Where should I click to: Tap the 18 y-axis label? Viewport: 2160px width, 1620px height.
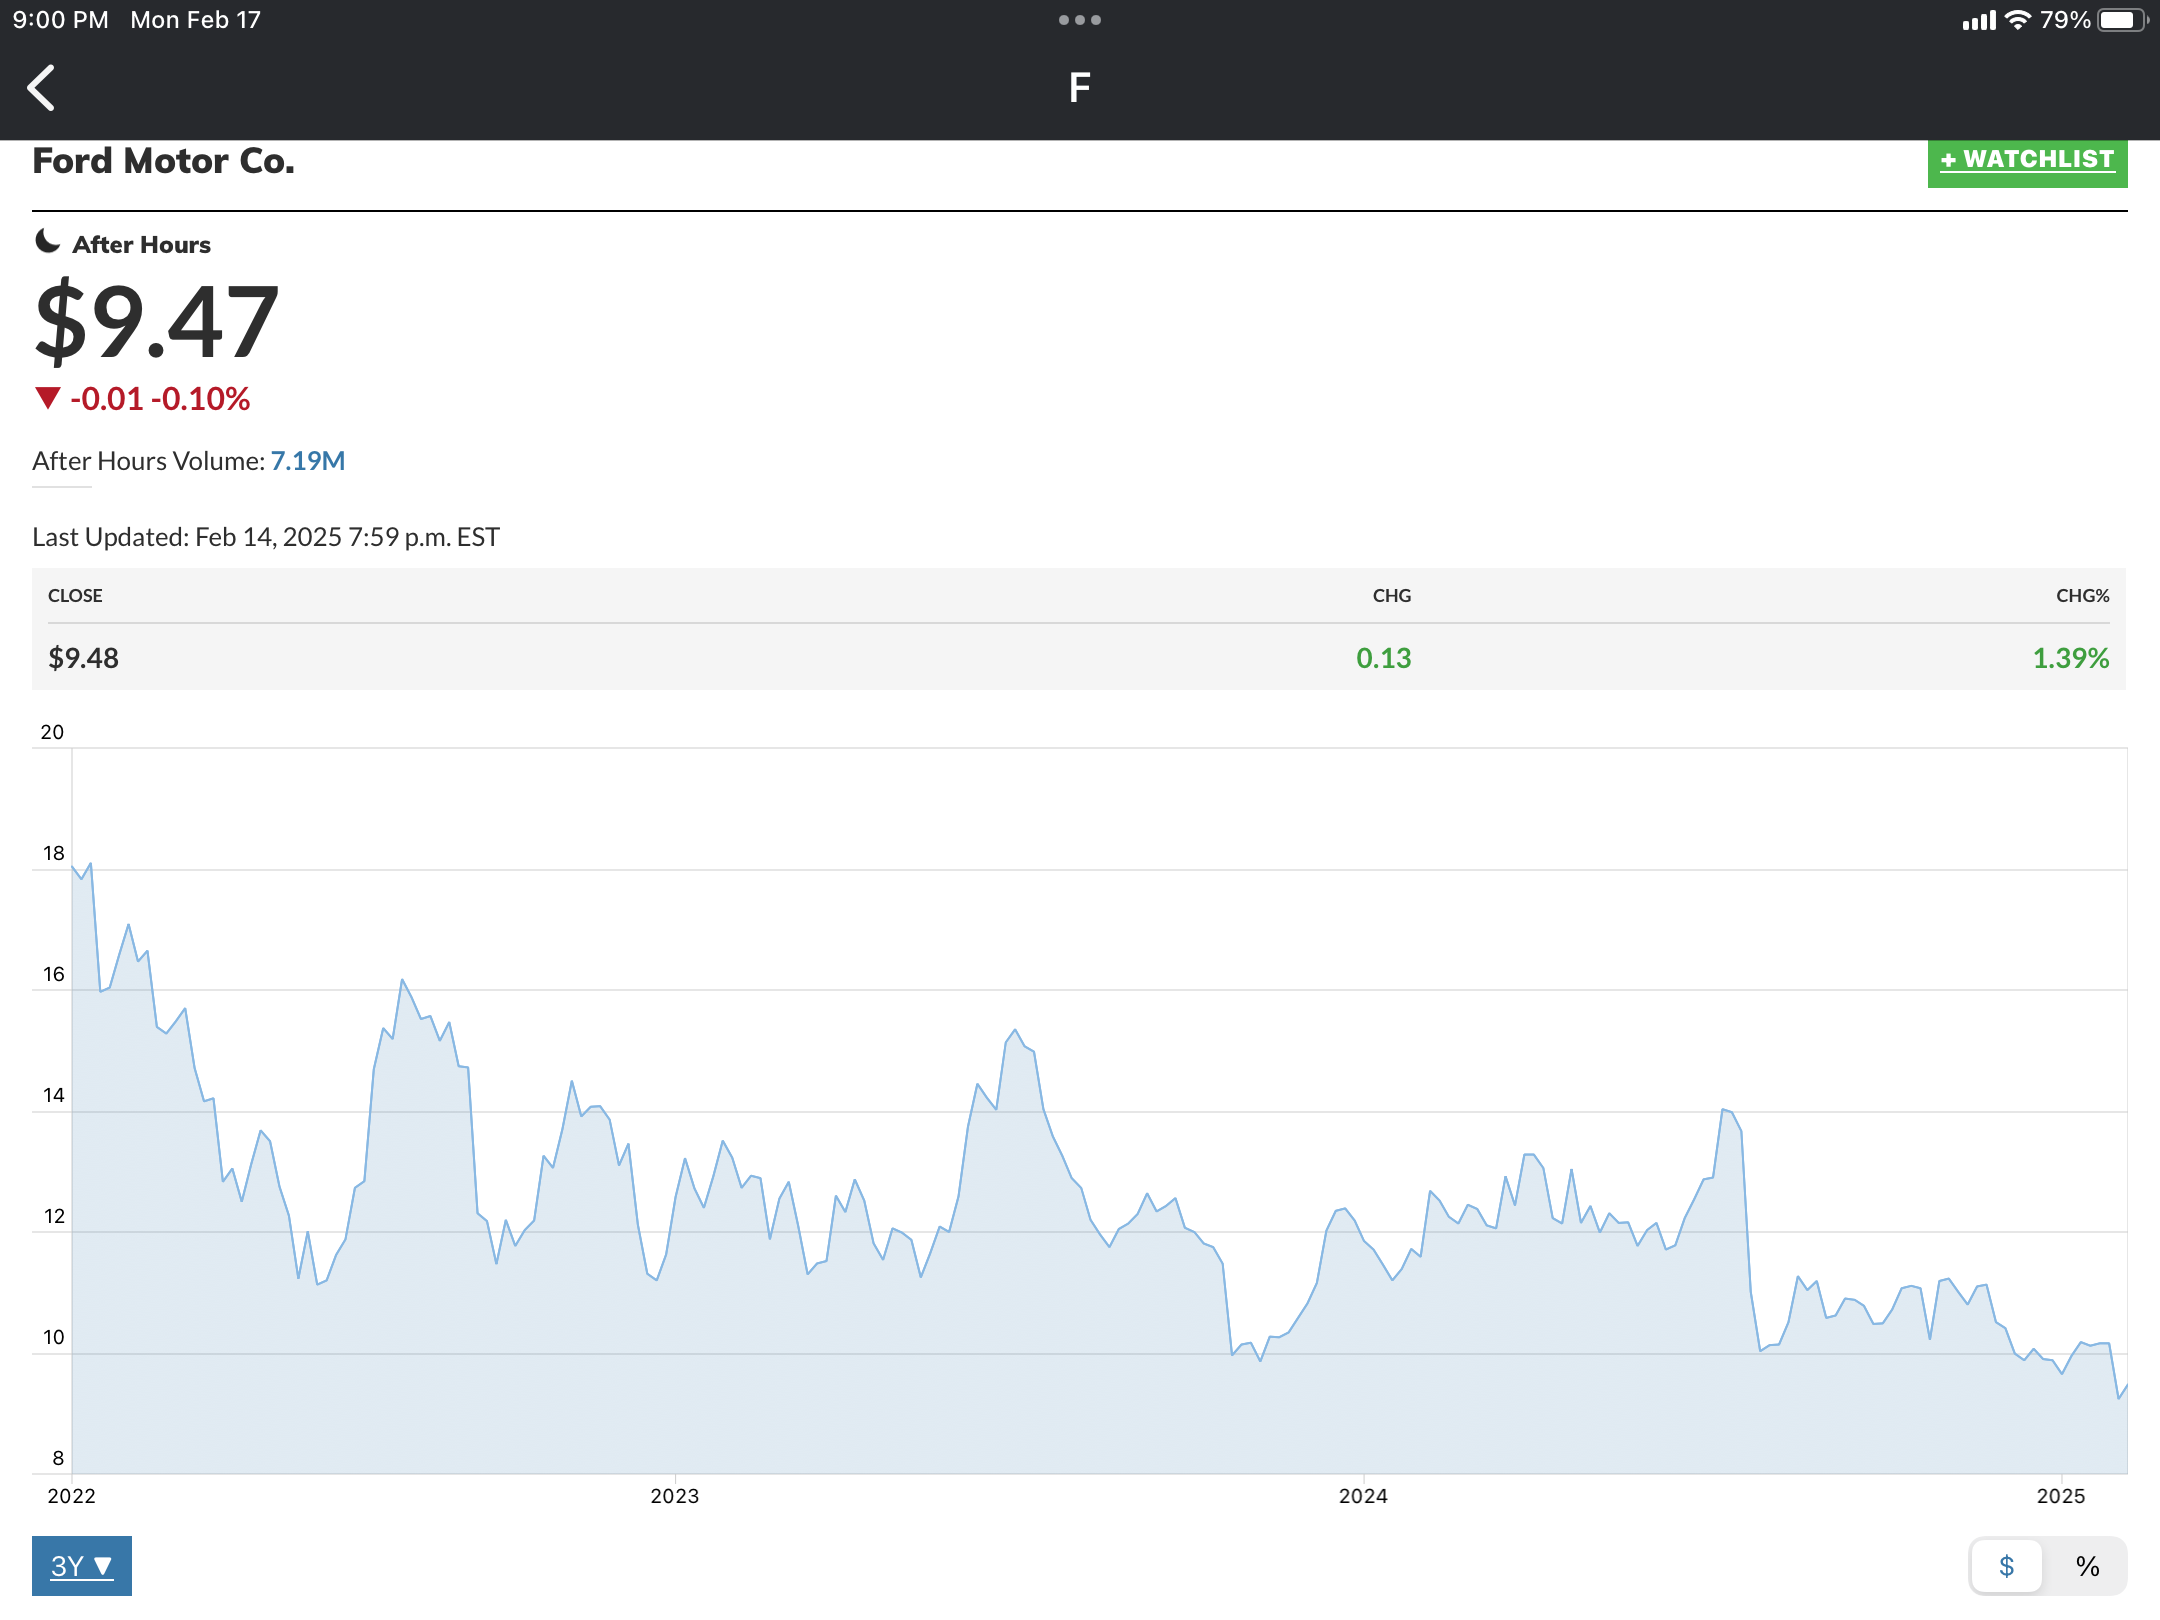(x=53, y=853)
